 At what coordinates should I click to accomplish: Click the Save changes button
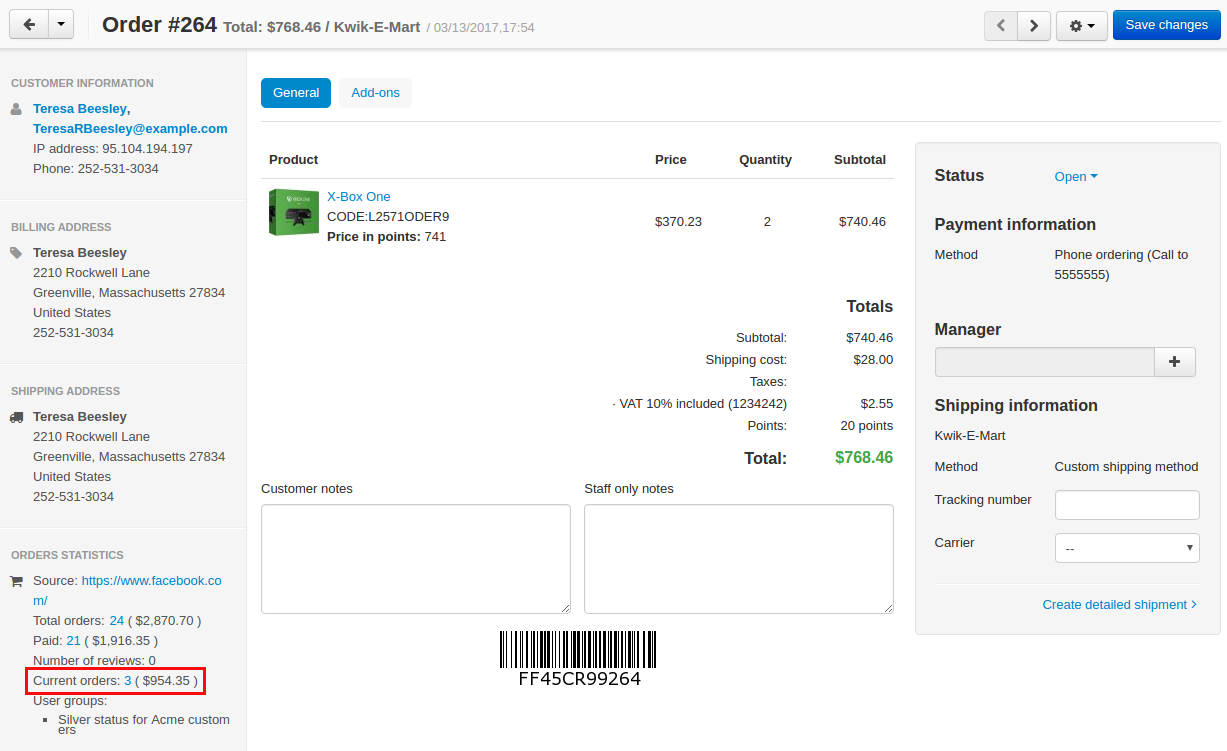(x=1166, y=25)
